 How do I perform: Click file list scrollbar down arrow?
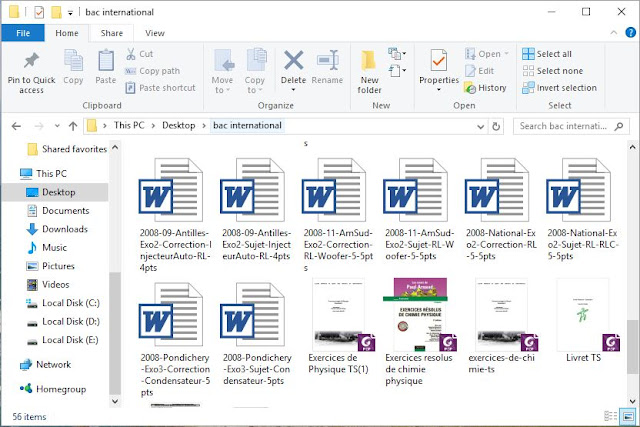coord(632,401)
